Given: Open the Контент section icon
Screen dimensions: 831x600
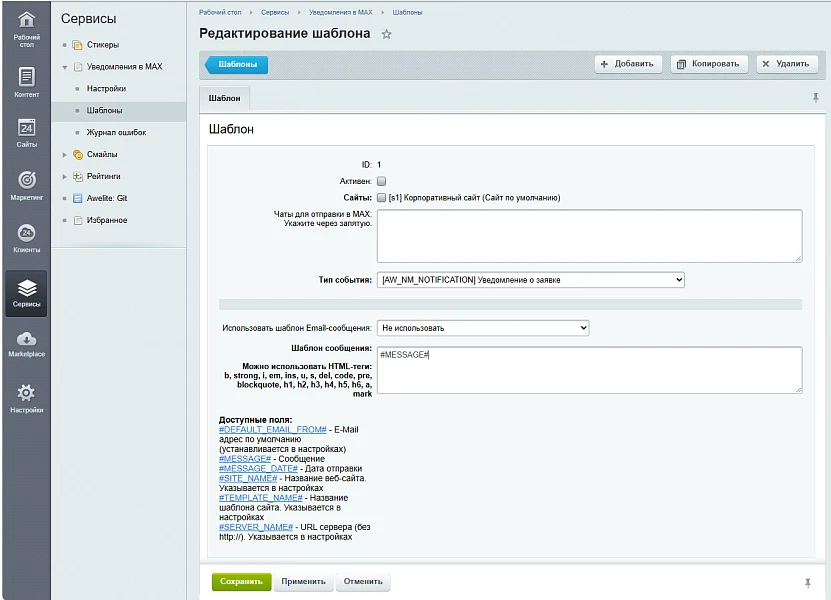Looking at the screenshot, I should pyautogui.click(x=26, y=77).
